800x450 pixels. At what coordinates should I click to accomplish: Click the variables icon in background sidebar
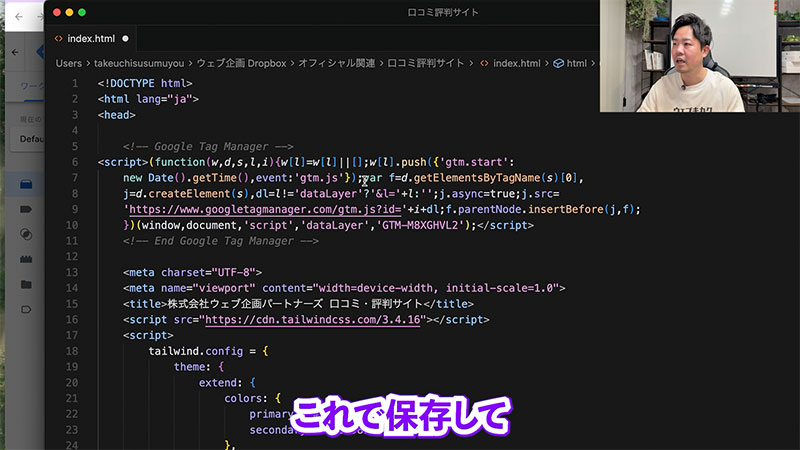(26, 259)
